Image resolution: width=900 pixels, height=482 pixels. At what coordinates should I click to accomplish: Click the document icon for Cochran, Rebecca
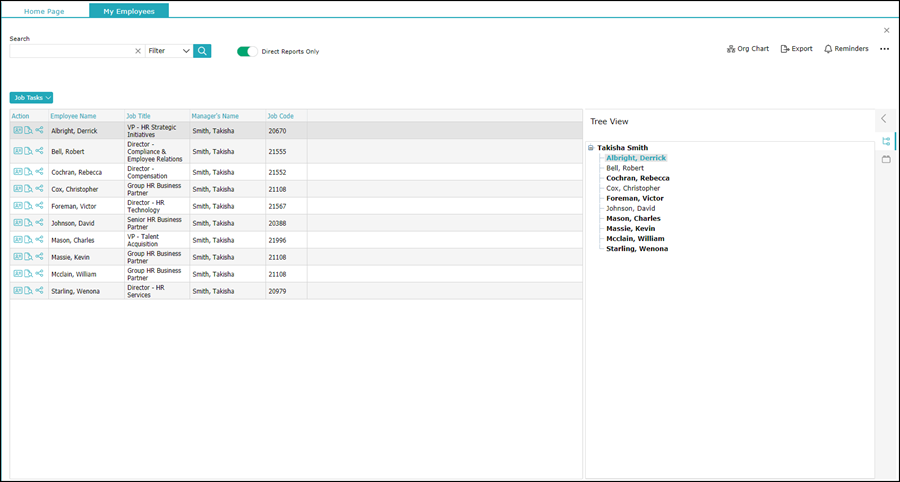pos(29,172)
